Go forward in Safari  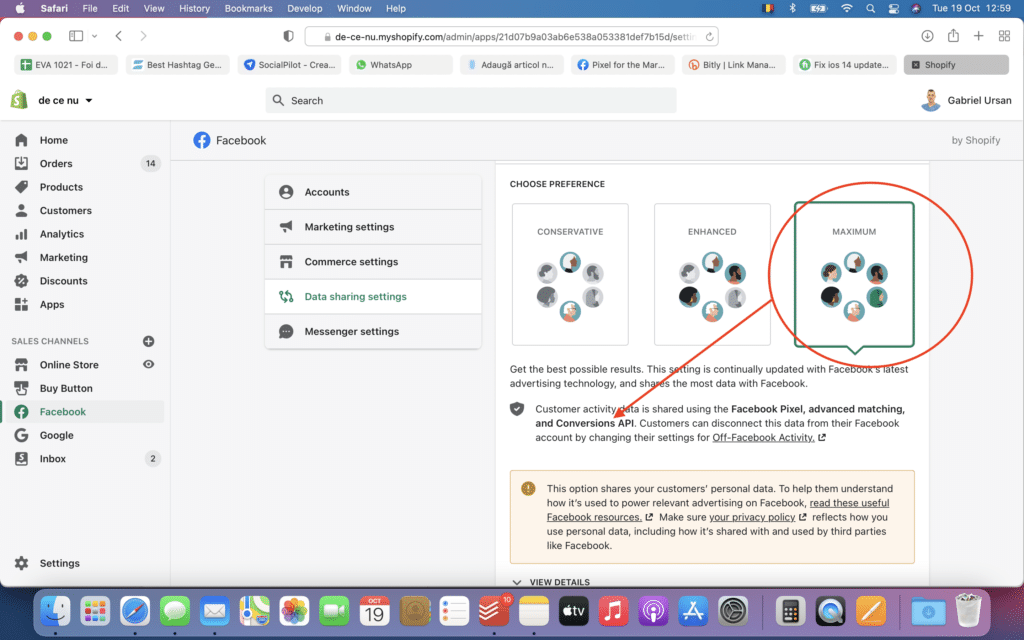(143, 36)
